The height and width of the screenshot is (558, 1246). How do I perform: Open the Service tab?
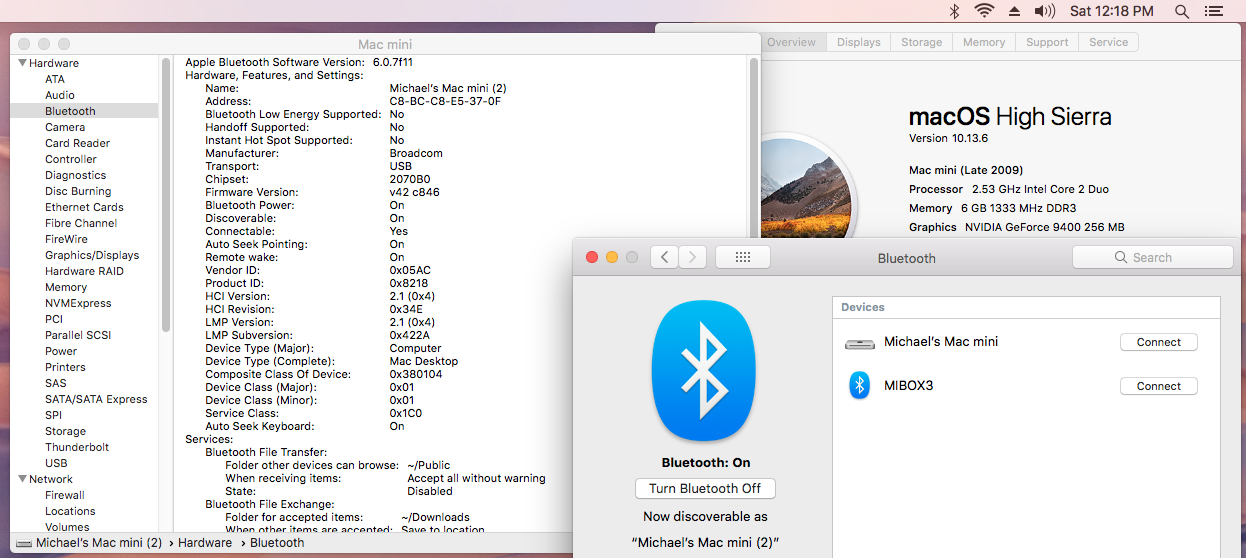click(1108, 42)
